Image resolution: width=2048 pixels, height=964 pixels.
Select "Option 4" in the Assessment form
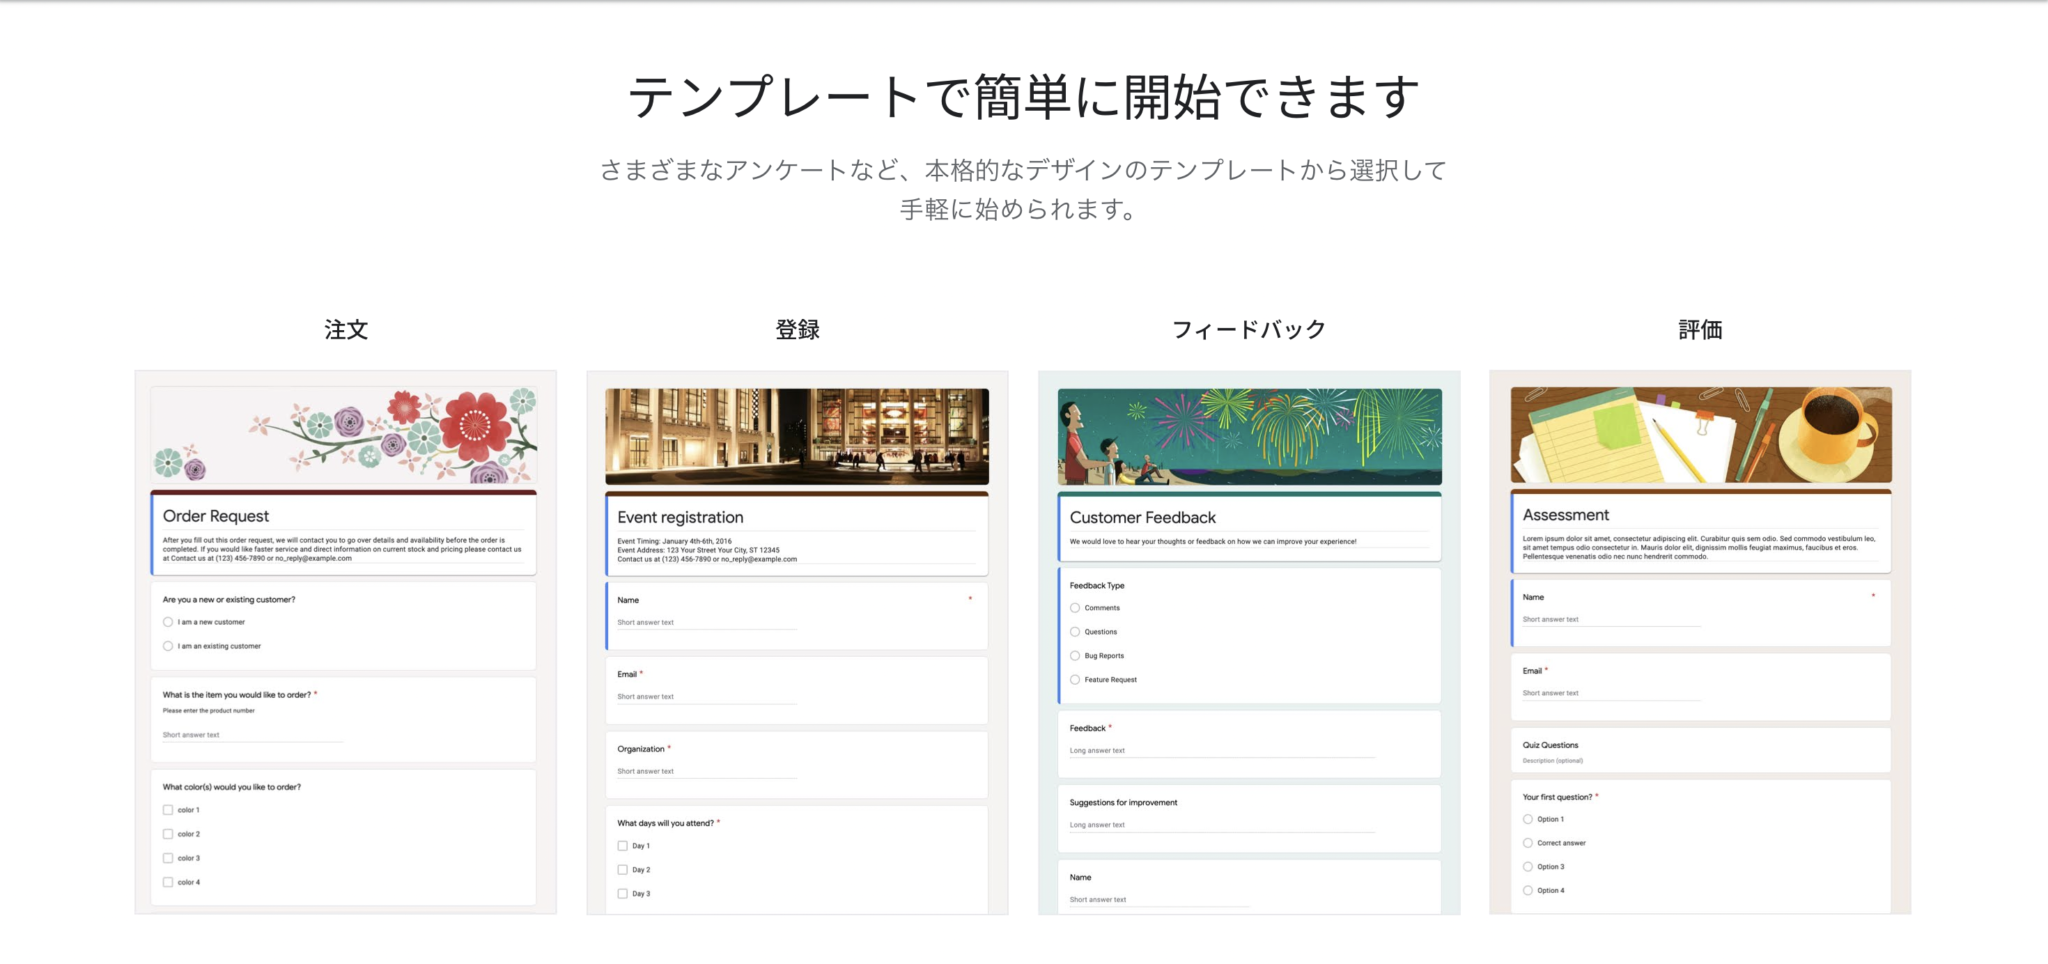coord(1526,890)
